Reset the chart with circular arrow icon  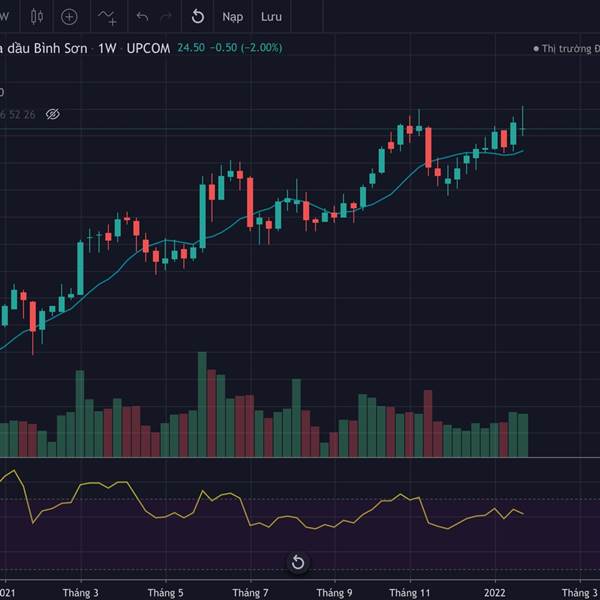pos(197,17)
